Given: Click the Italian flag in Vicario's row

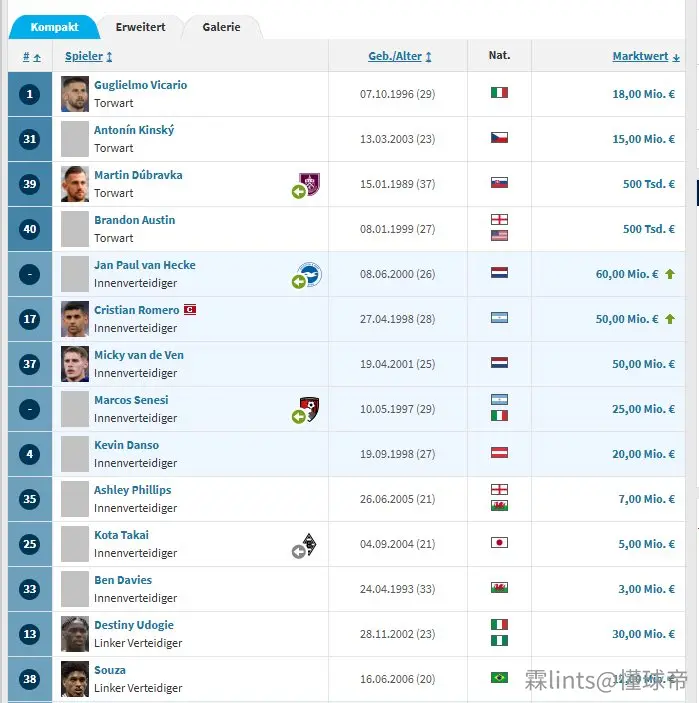Looking at the screenshot, I should coord(499,93).
